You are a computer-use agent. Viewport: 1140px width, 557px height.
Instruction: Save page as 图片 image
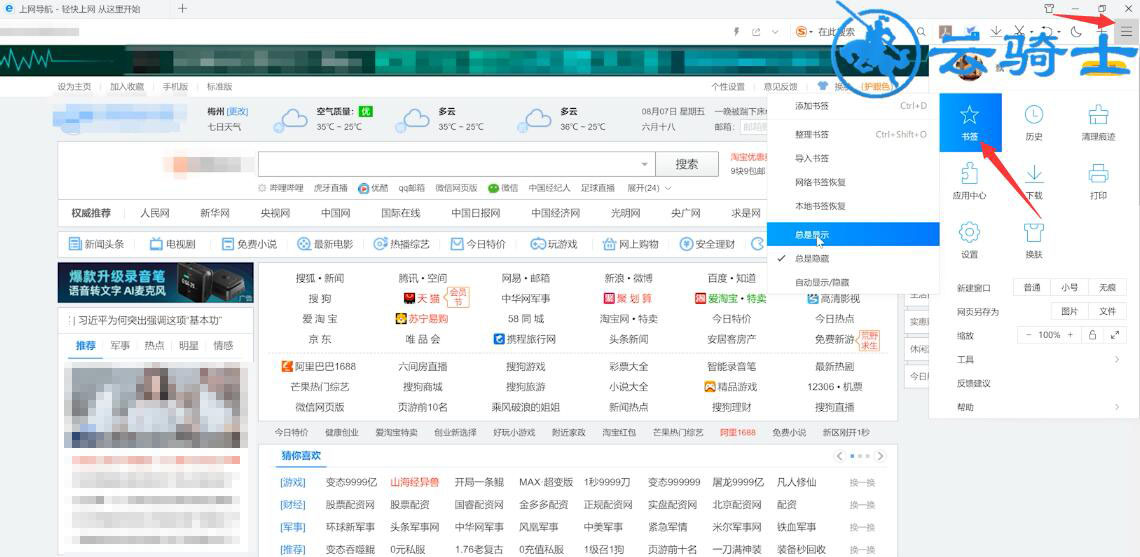pos(1069,311)
